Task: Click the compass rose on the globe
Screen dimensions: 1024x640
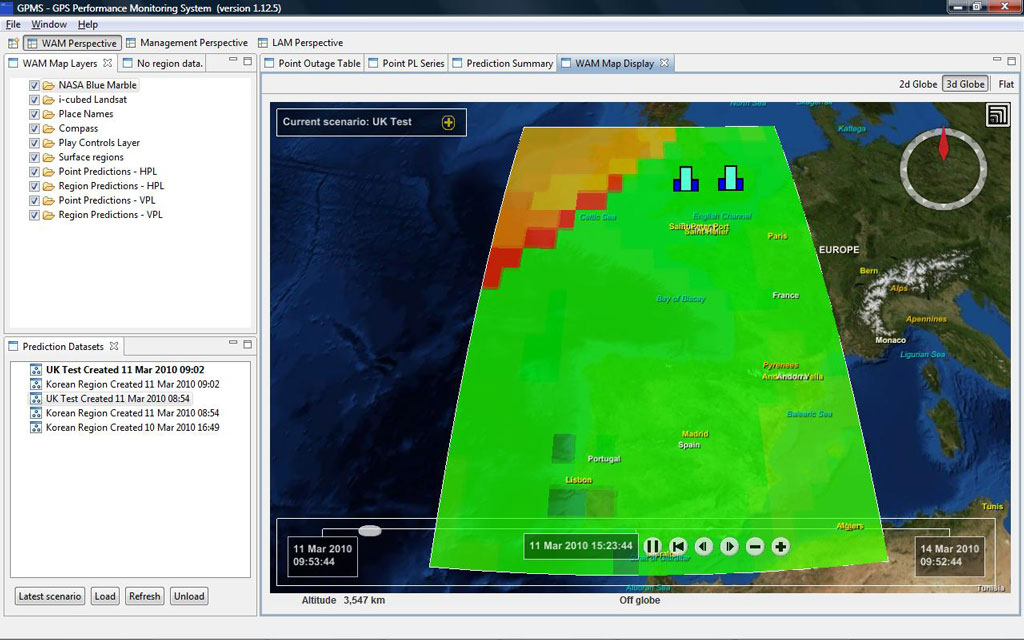Action: coord(941,168)
